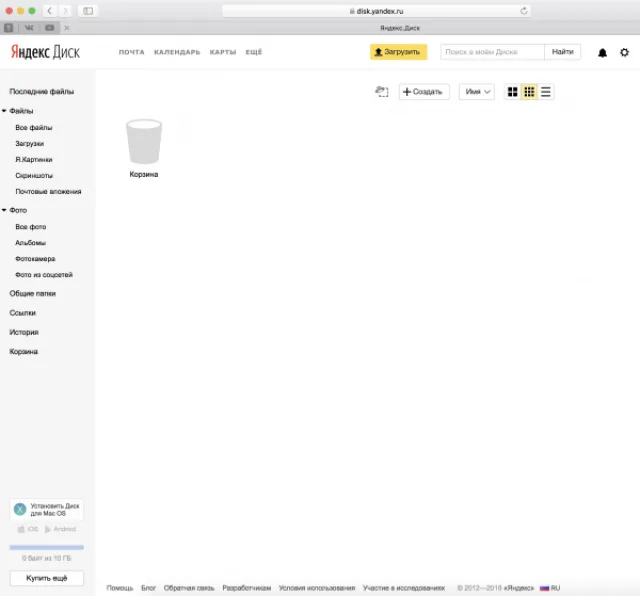Collapse the Файлы section arrow

[4, 111]
